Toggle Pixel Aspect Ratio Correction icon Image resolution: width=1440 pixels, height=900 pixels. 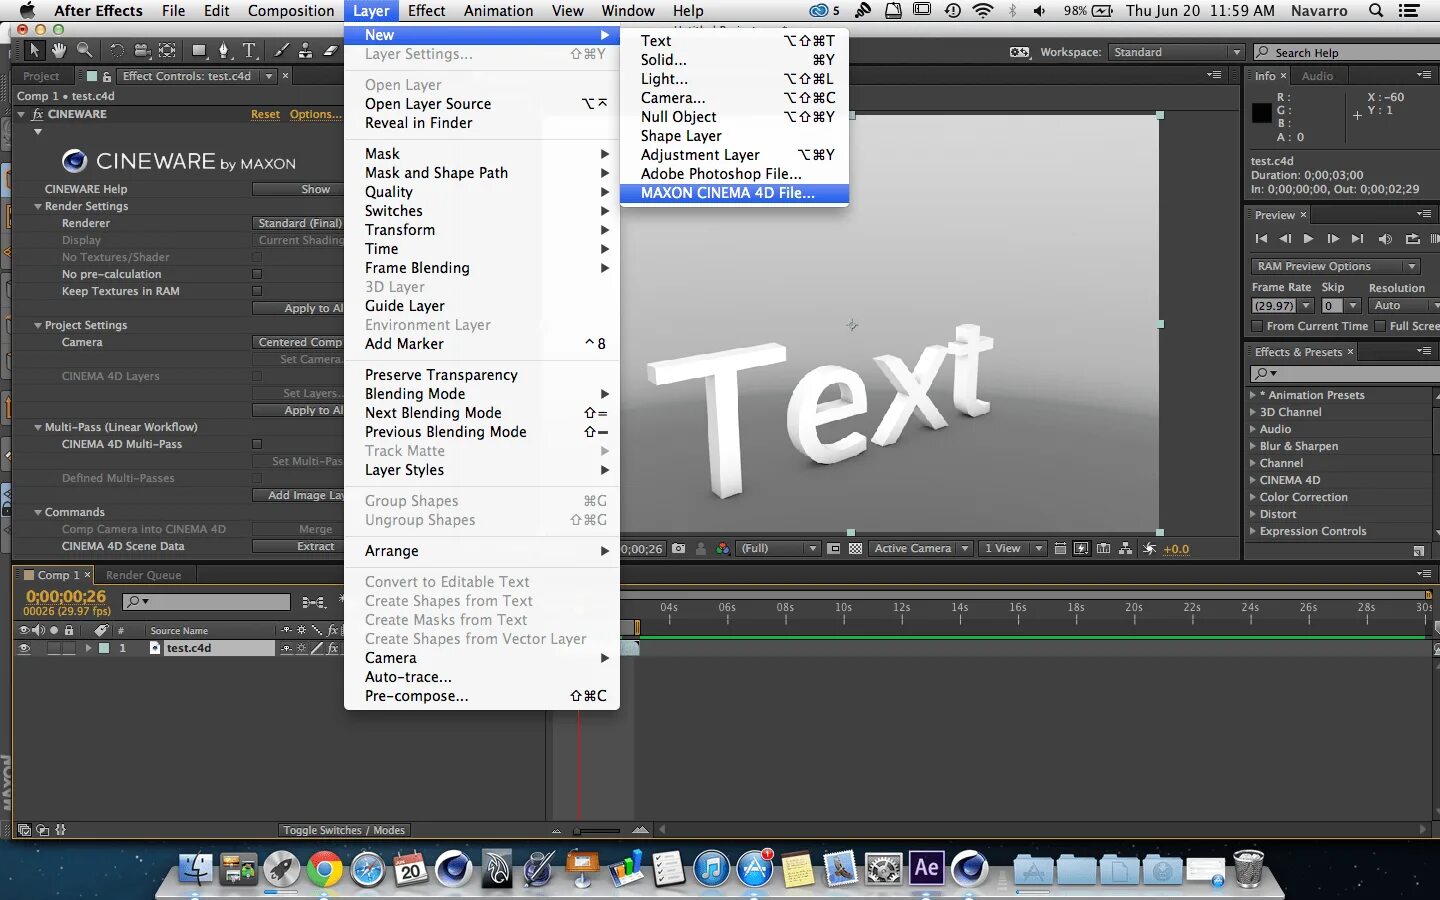(x=1060, y=549)
